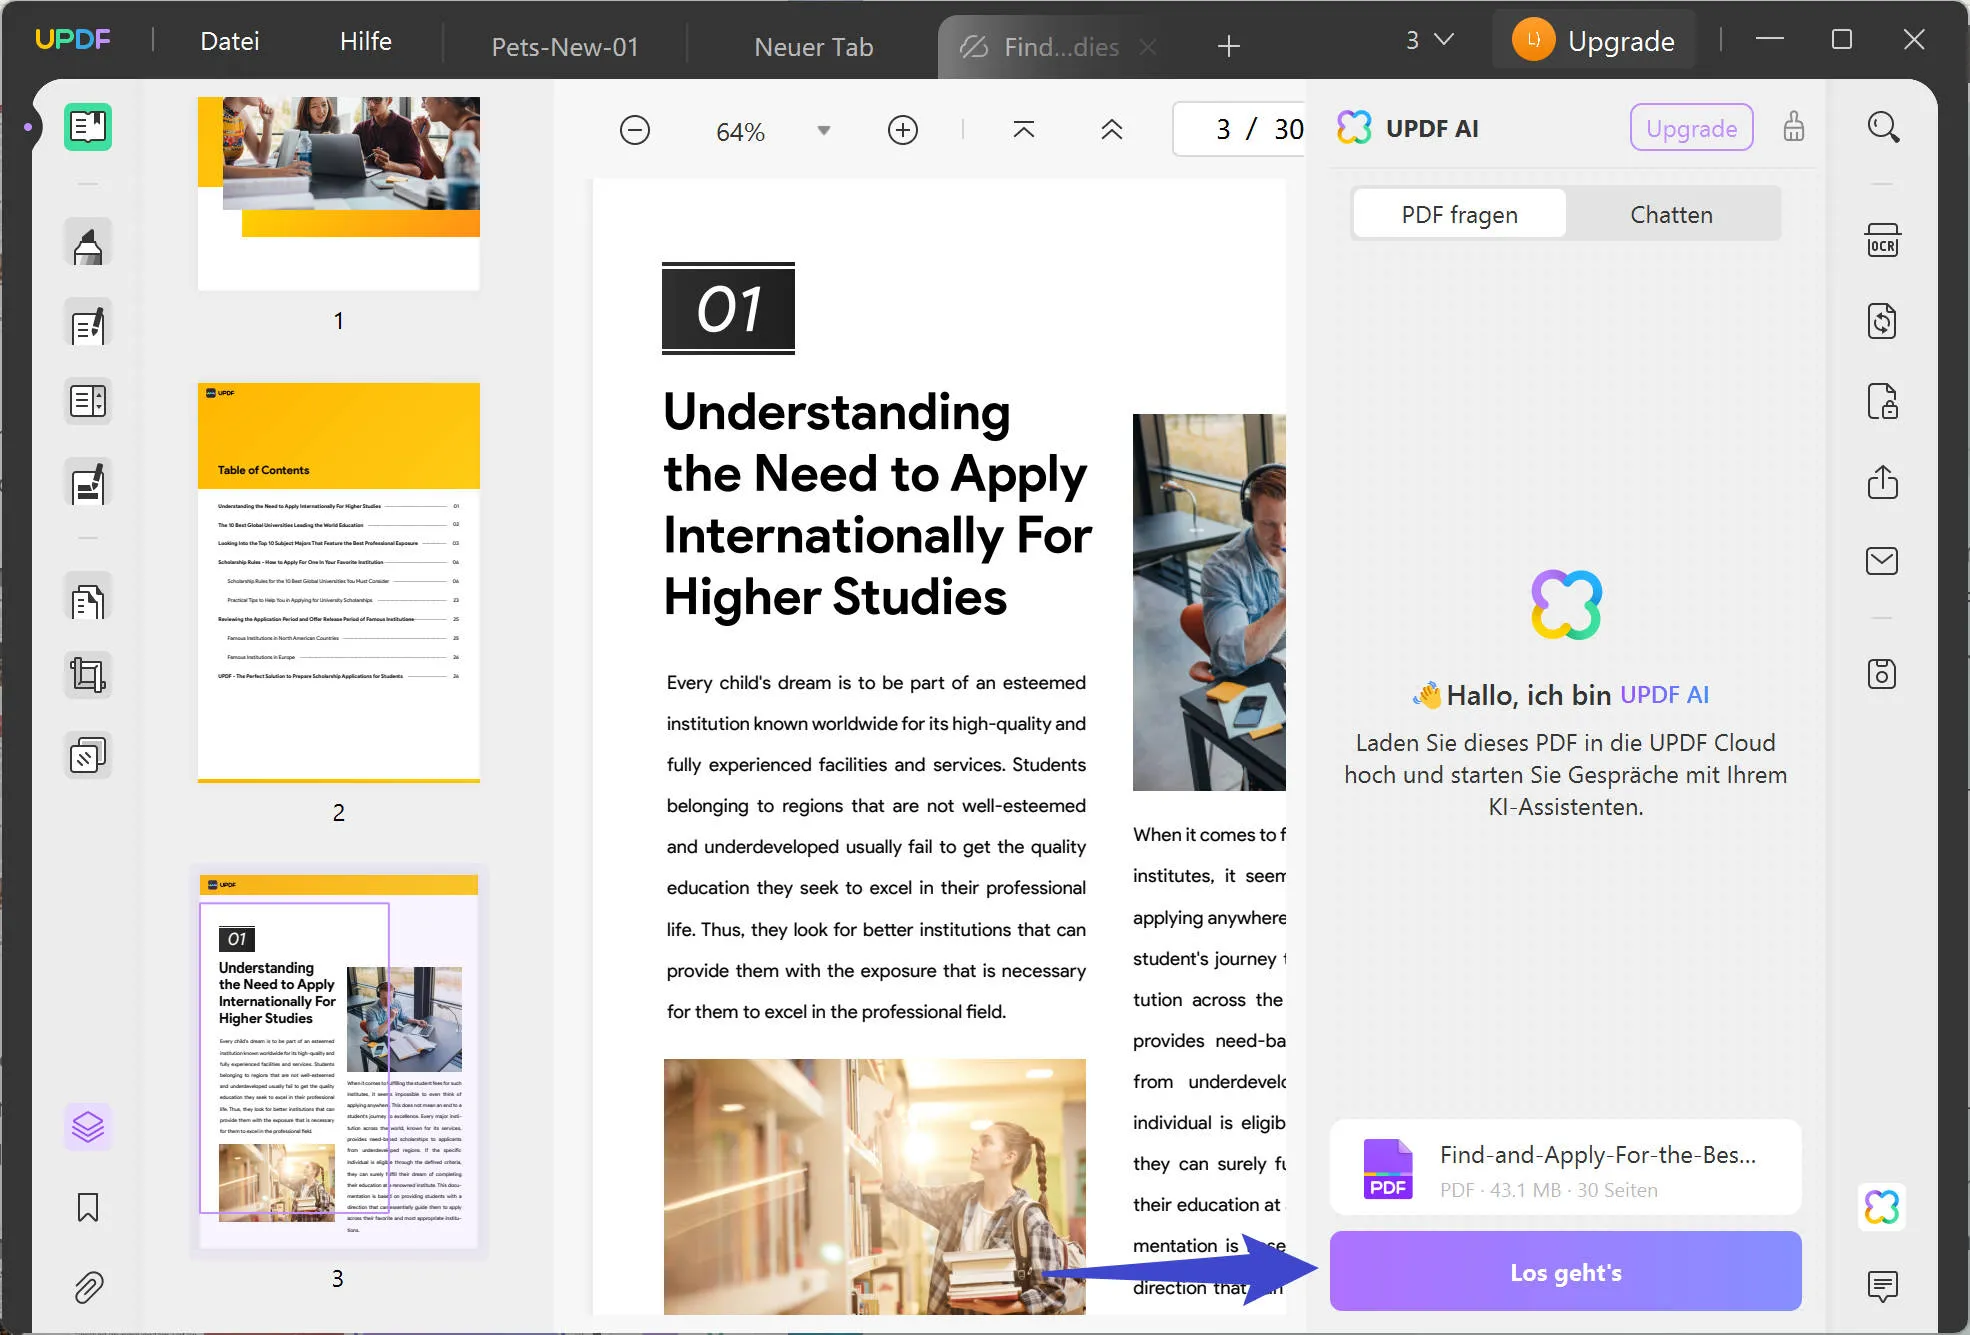Switch to the Pets-New-01 tab
1970x1335 pixels.
tap(564, 47)
